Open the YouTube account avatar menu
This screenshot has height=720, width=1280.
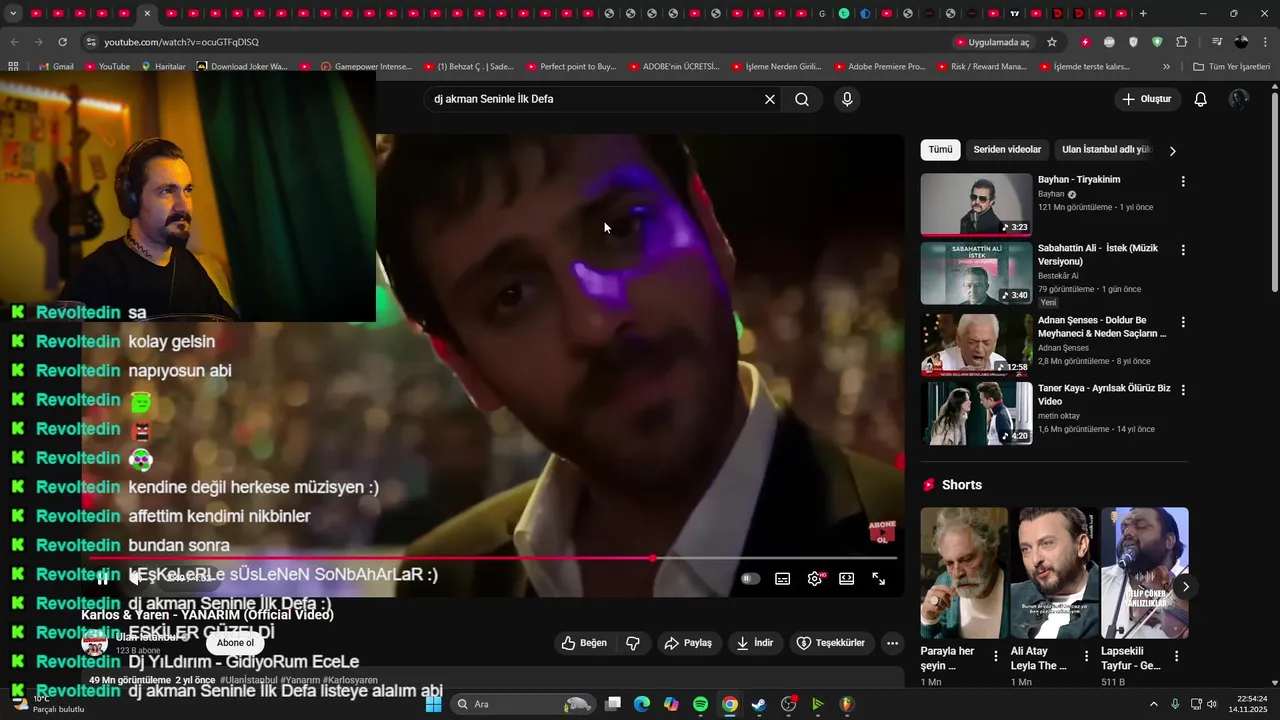pos(1239,99)
